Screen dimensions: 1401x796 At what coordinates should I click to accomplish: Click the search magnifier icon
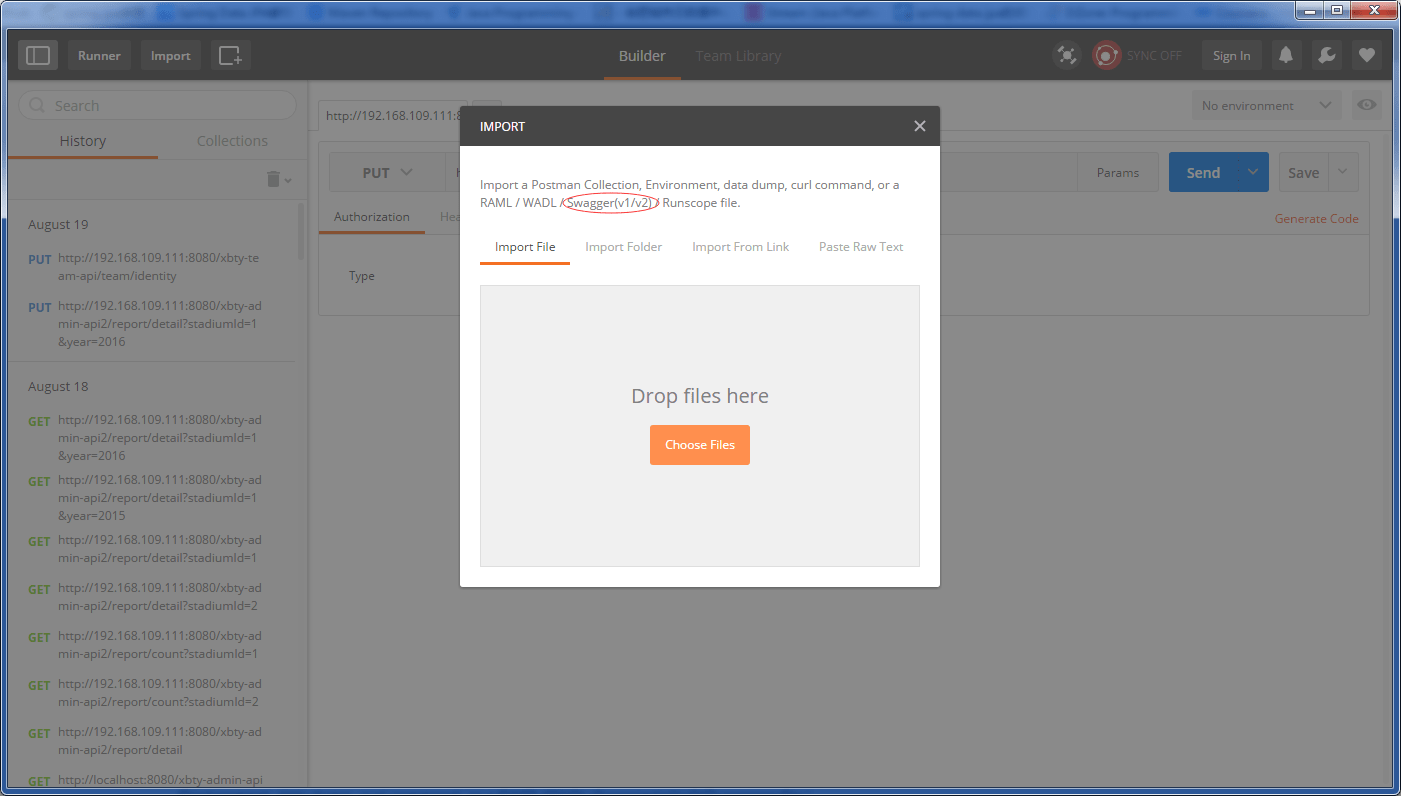pyautogui.click(x=36, y=105)
